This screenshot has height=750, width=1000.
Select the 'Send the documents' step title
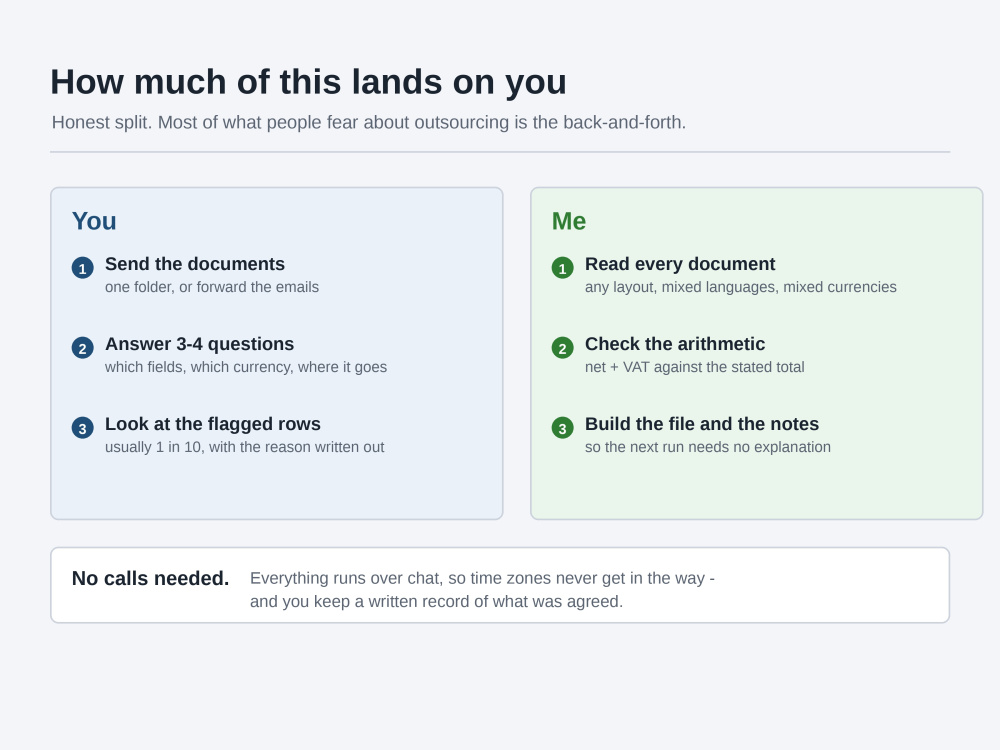pos(195,264)
